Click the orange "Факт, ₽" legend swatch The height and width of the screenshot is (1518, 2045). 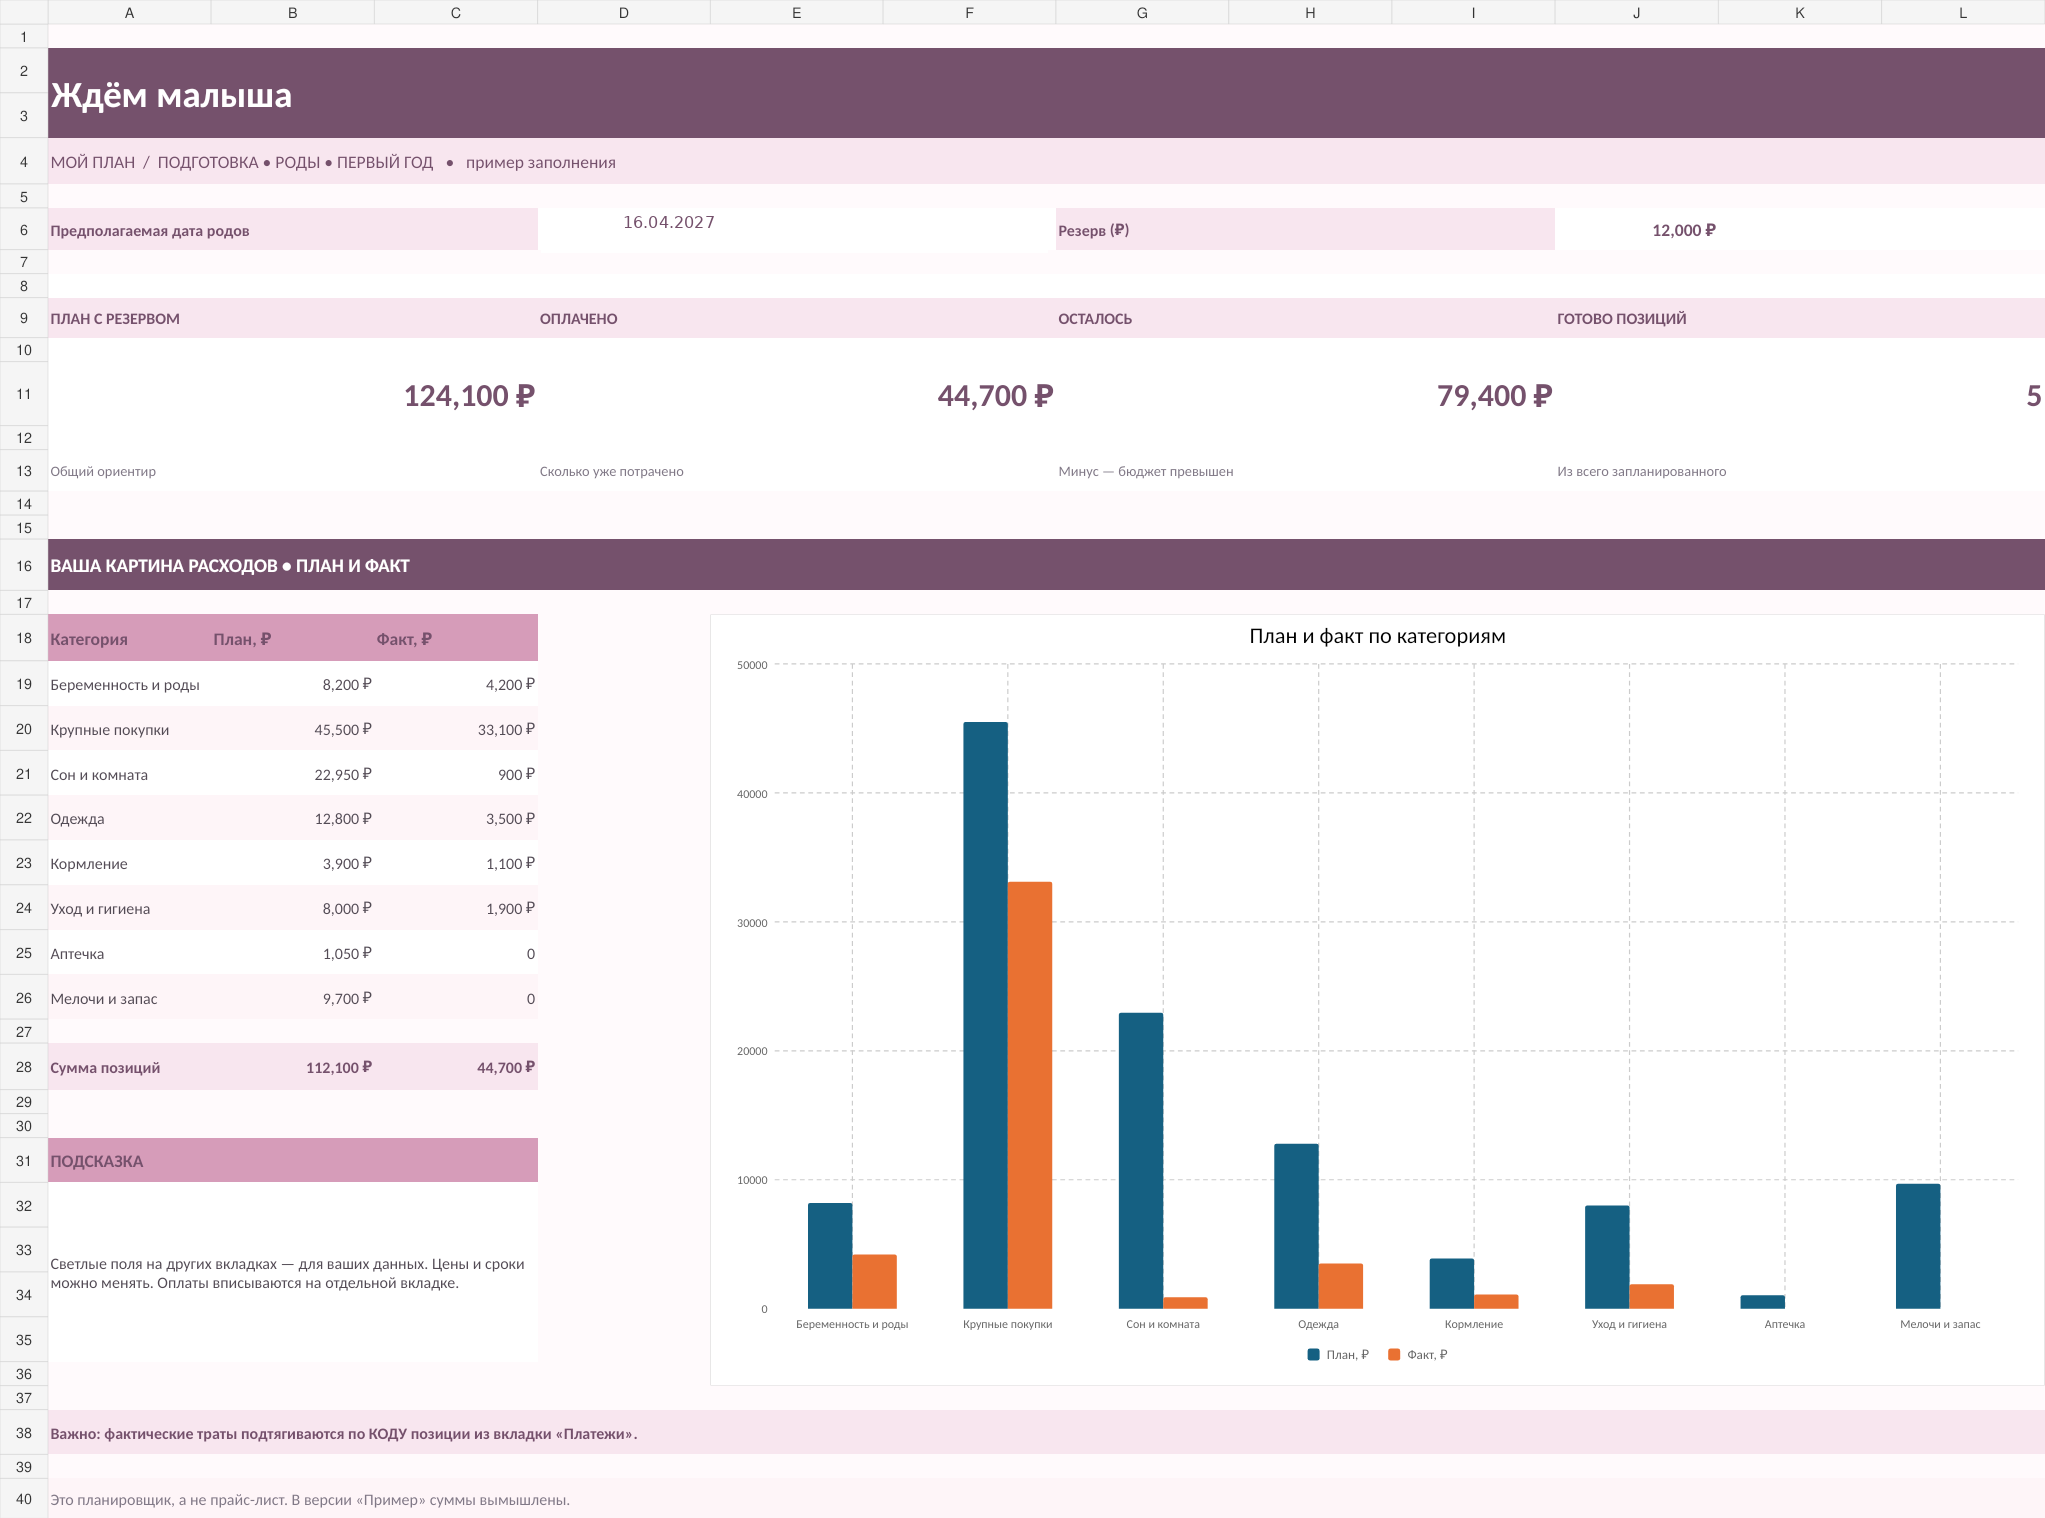pos(1394,1354)
